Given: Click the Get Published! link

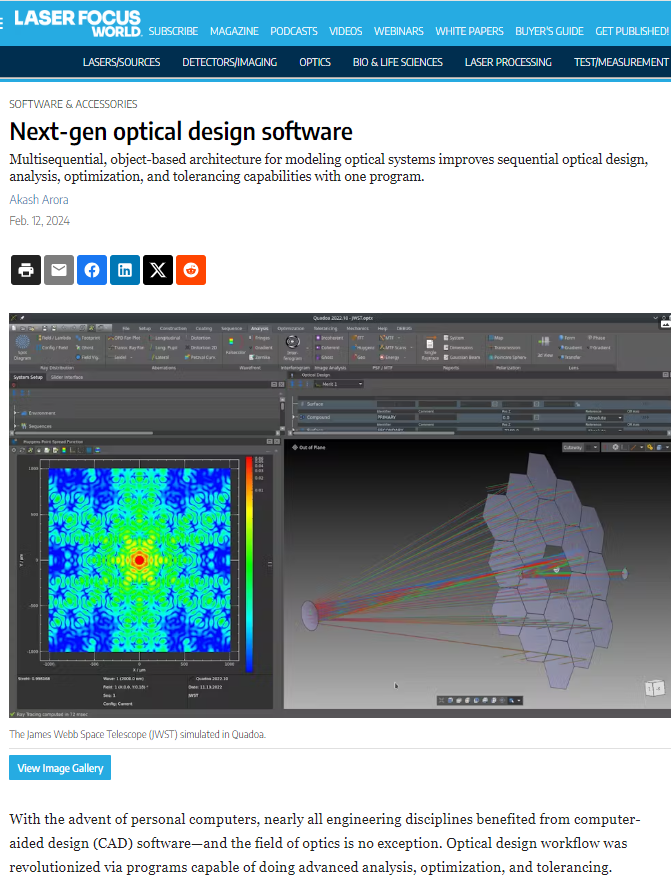Looking at the screenshot, I should point(632,31).
